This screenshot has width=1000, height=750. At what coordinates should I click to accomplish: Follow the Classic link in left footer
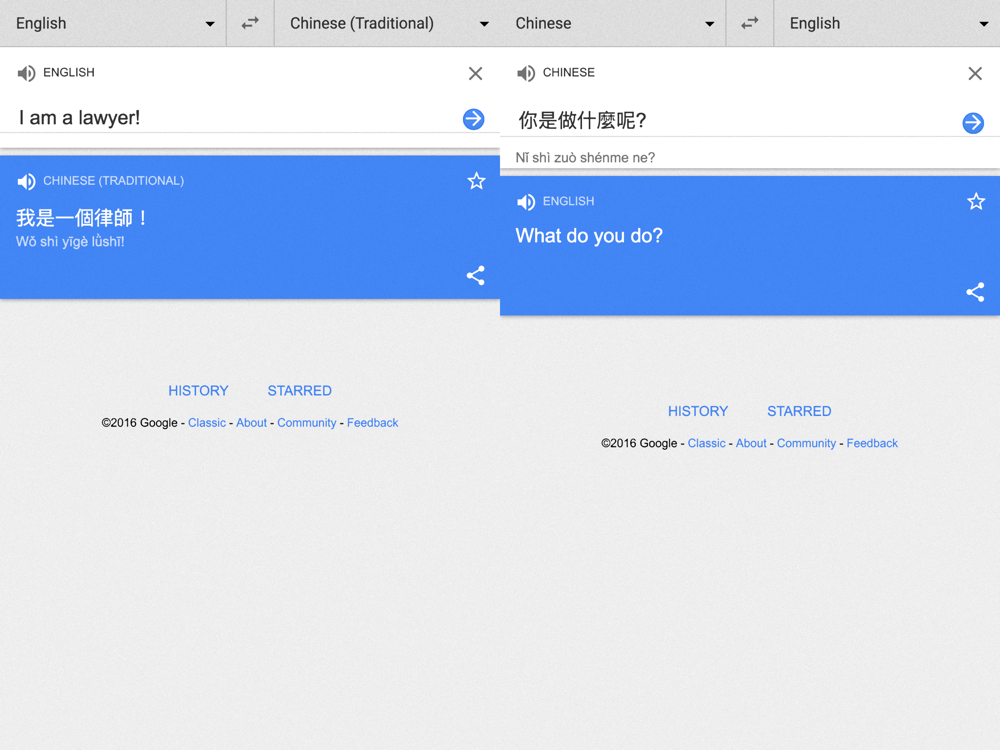tap(207, 423)
